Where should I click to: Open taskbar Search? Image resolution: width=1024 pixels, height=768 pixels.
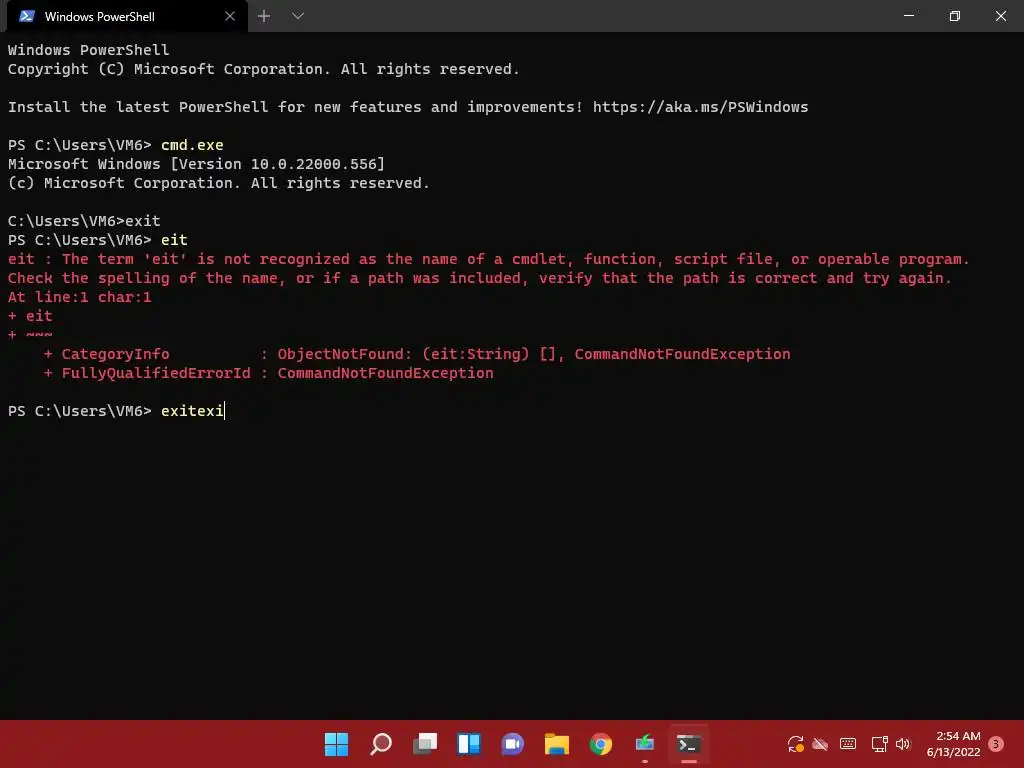381,744
